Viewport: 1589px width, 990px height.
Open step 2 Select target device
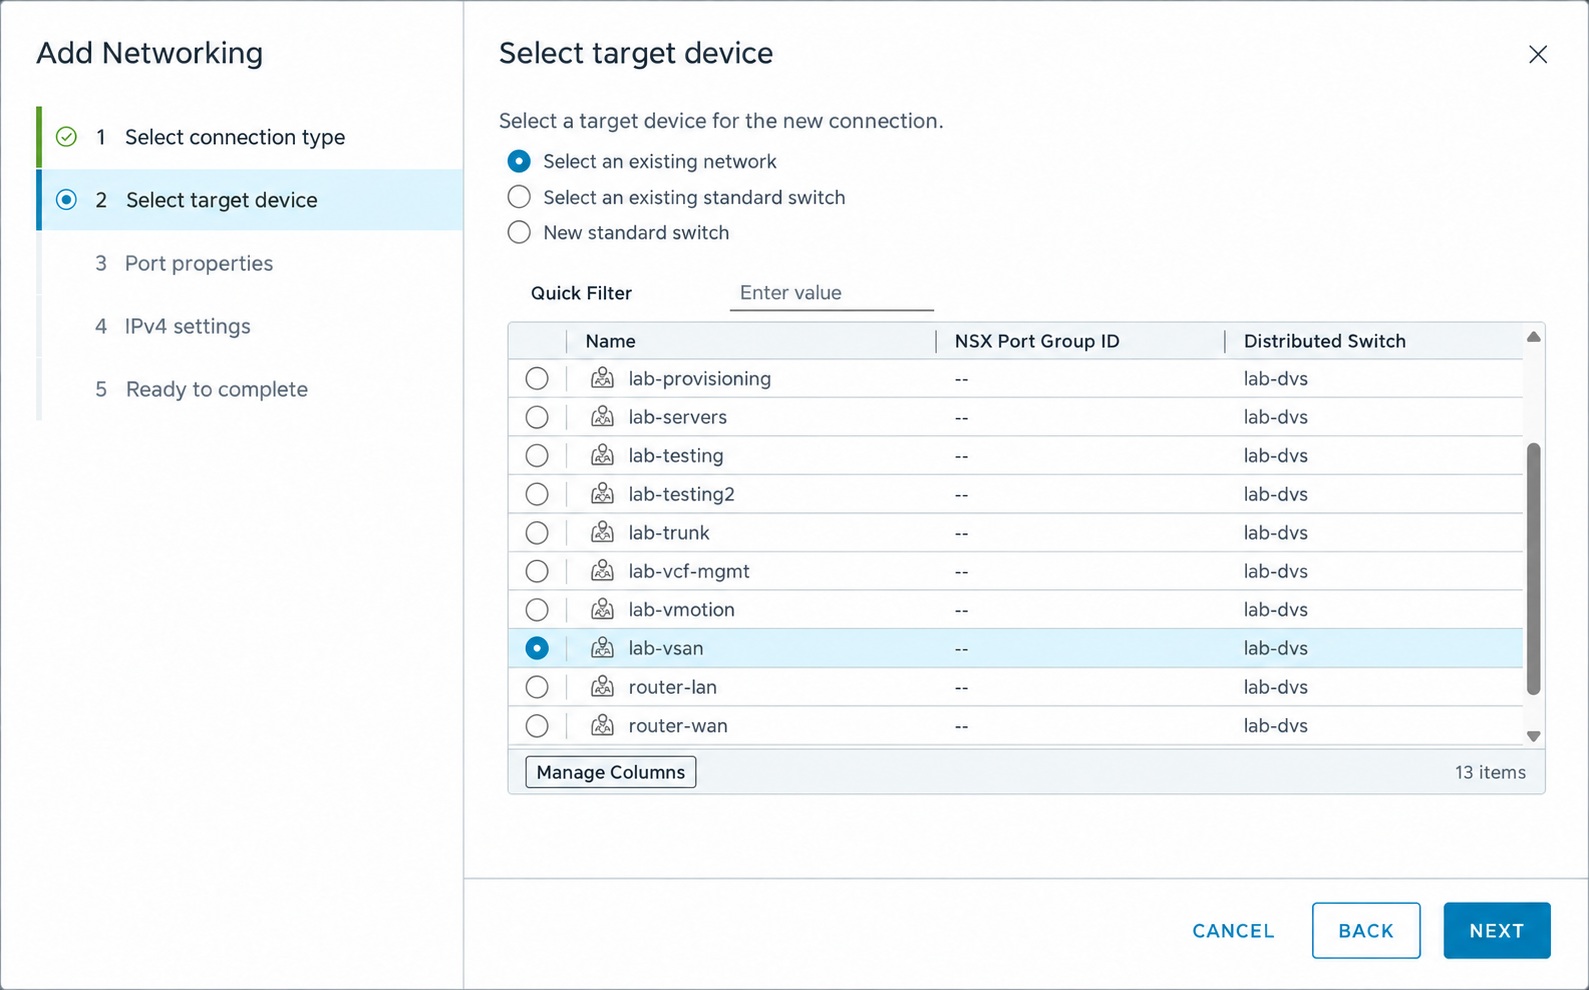tap(250, 200)
